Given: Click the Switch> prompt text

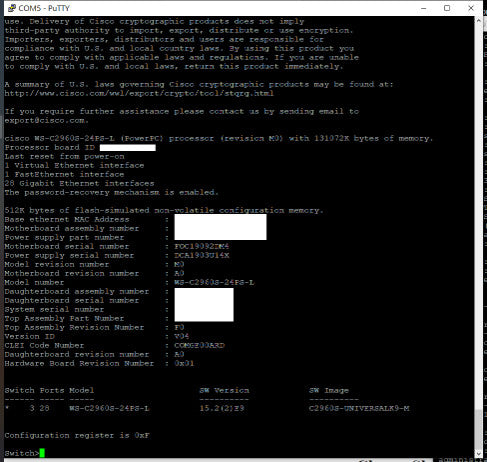Looking at the screenshot, I should [x=22, y=453].
